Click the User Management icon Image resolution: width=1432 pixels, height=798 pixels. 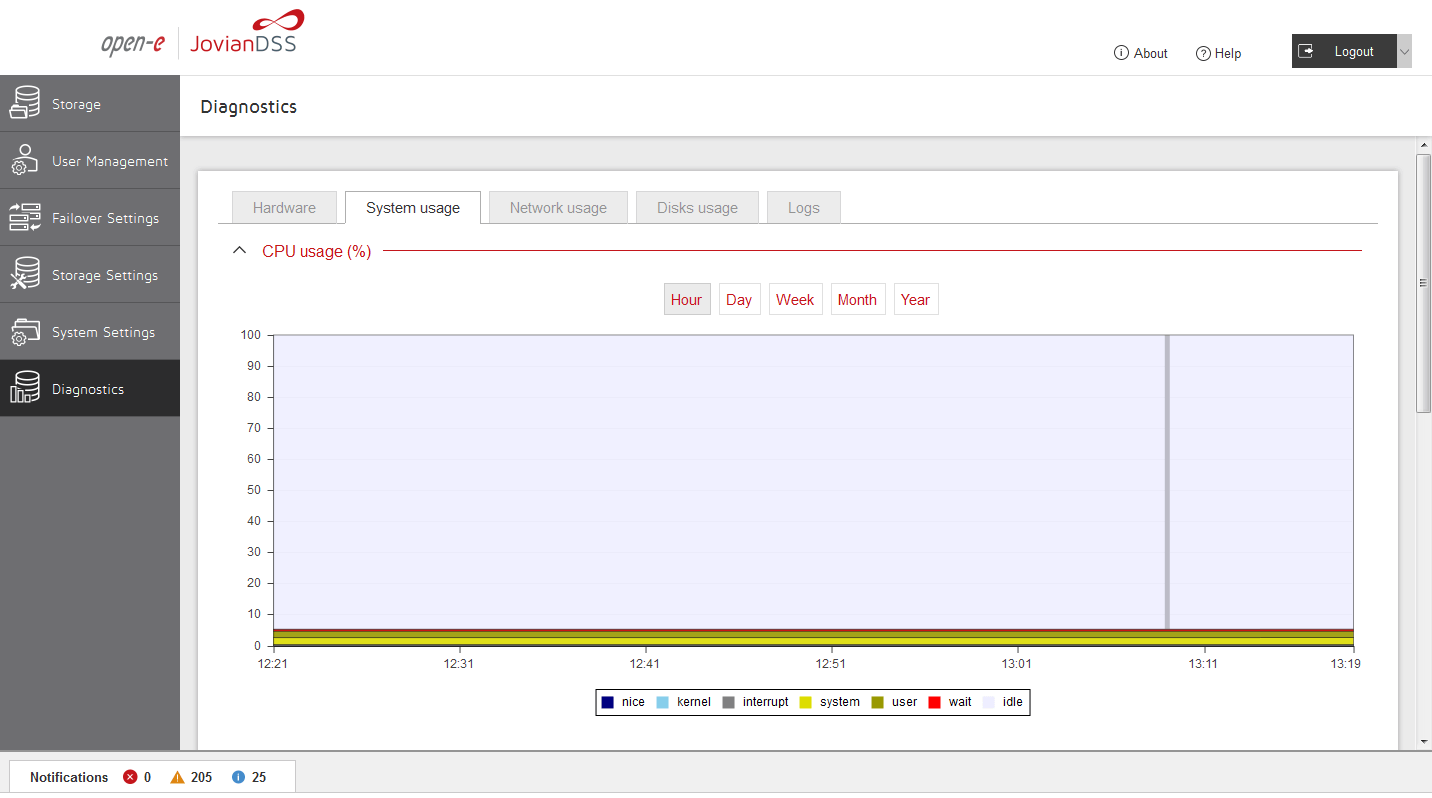pos(25,161)
